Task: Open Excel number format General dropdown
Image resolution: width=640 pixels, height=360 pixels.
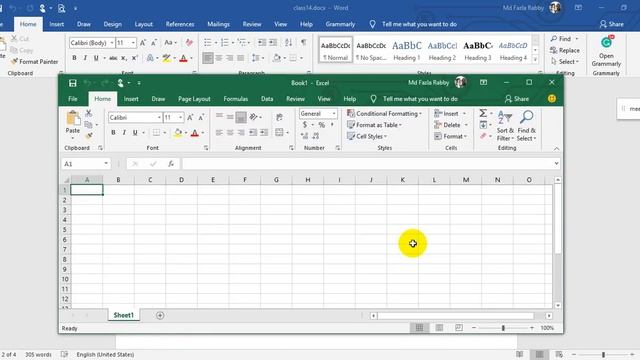Action: point(334,113)
